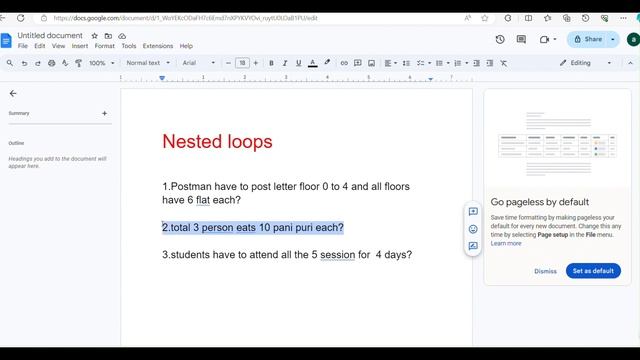
Task: Check the cloud save status icon
Action: click(122, 36)
